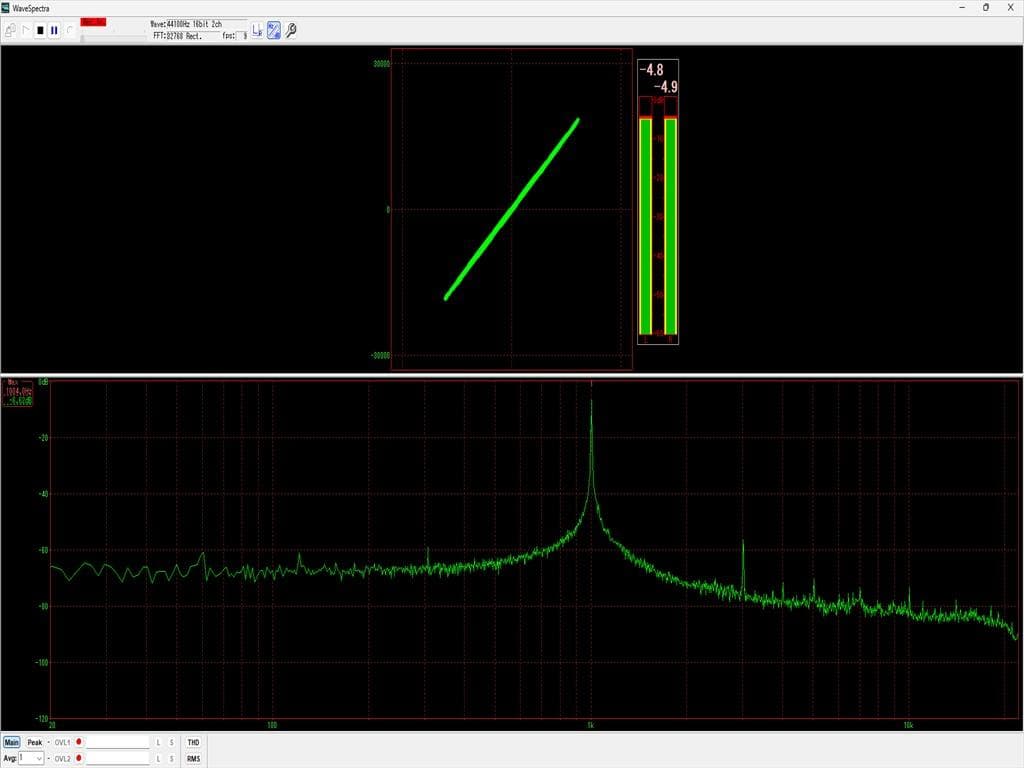Open the wrench settings icon
Image resolution: width=1024 pixels, height=768 pixels.
tap(291, 30)
